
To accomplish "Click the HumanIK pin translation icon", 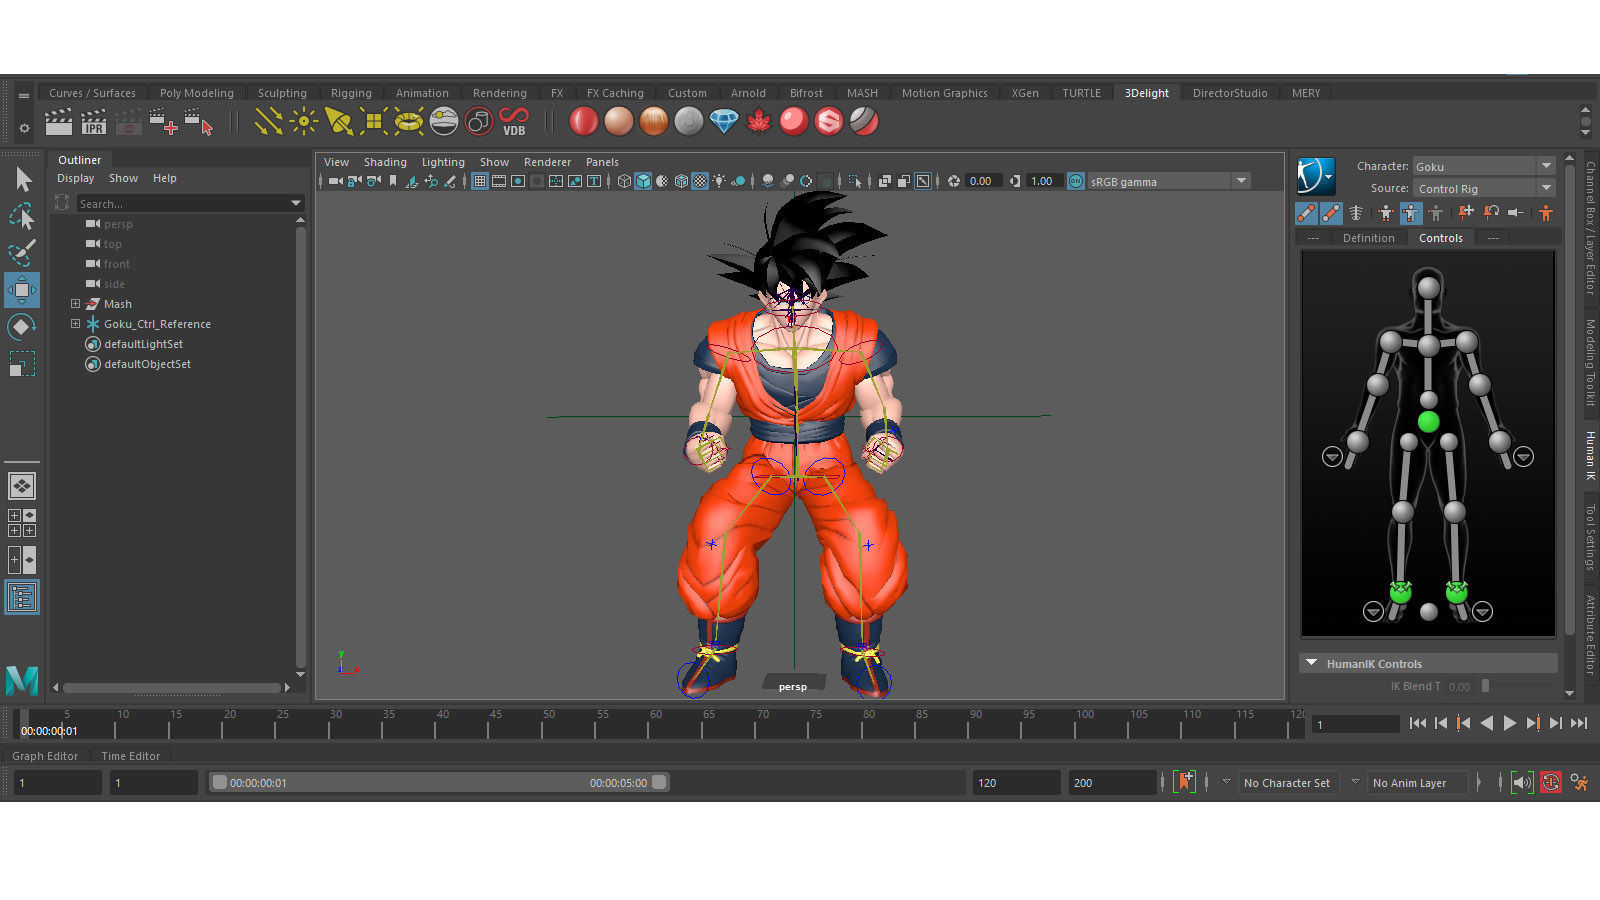I will [1466, 213].
